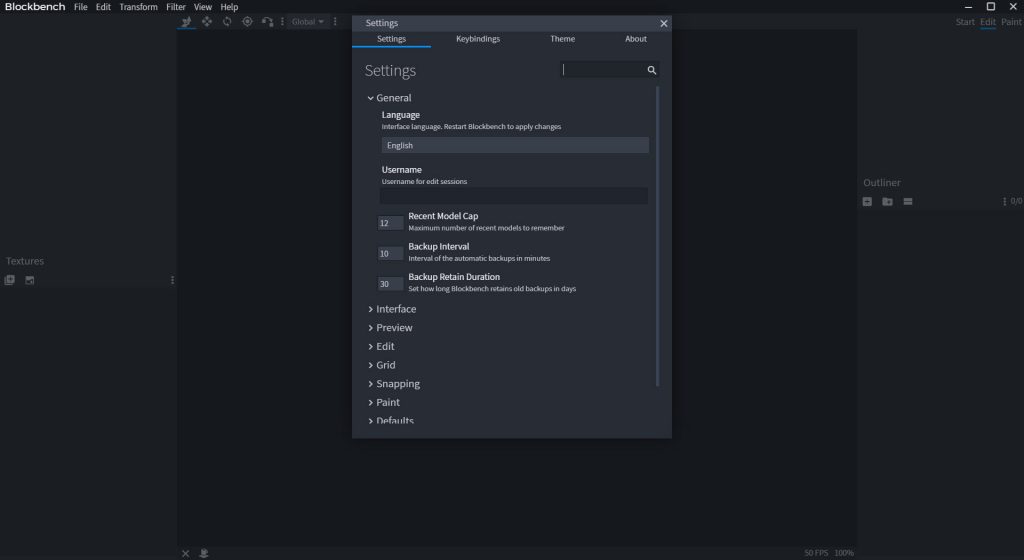Click Add Cube icon in Outliner

pos(867,202)
